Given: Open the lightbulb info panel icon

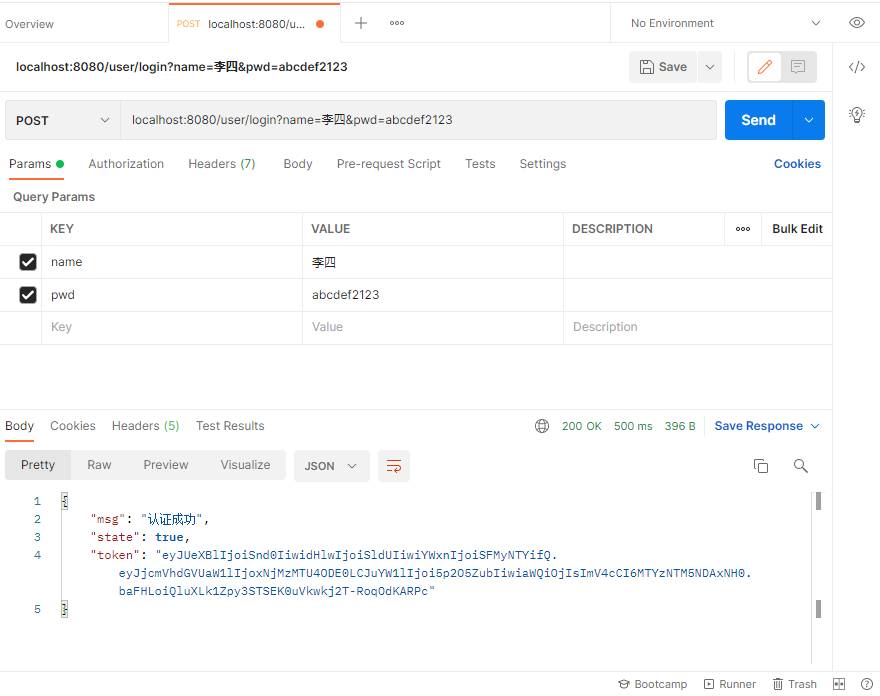Looking at the screenshot, I should click(856, 115).
